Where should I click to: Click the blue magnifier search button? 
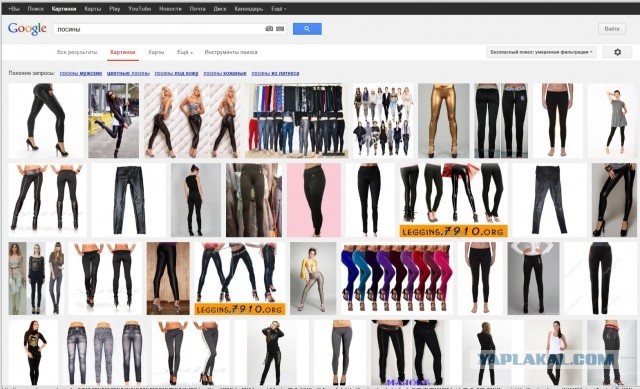(x=307, y=29)
